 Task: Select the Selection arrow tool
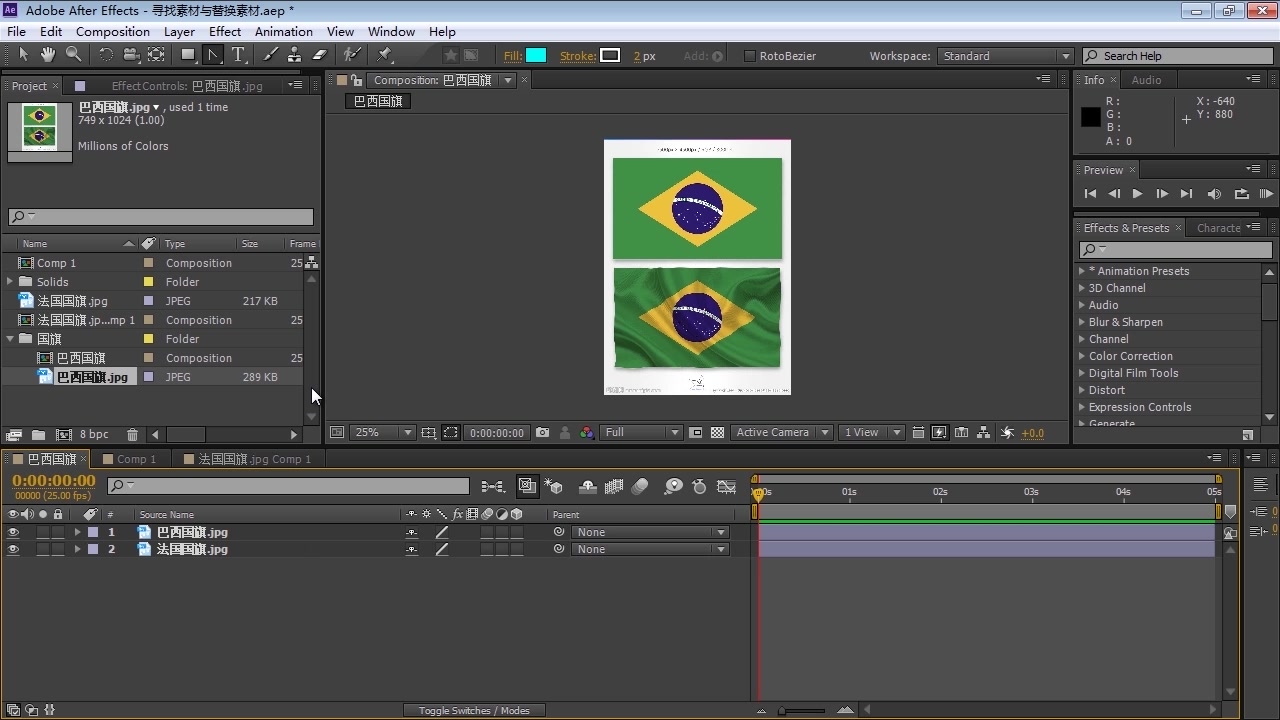(23, 55)
